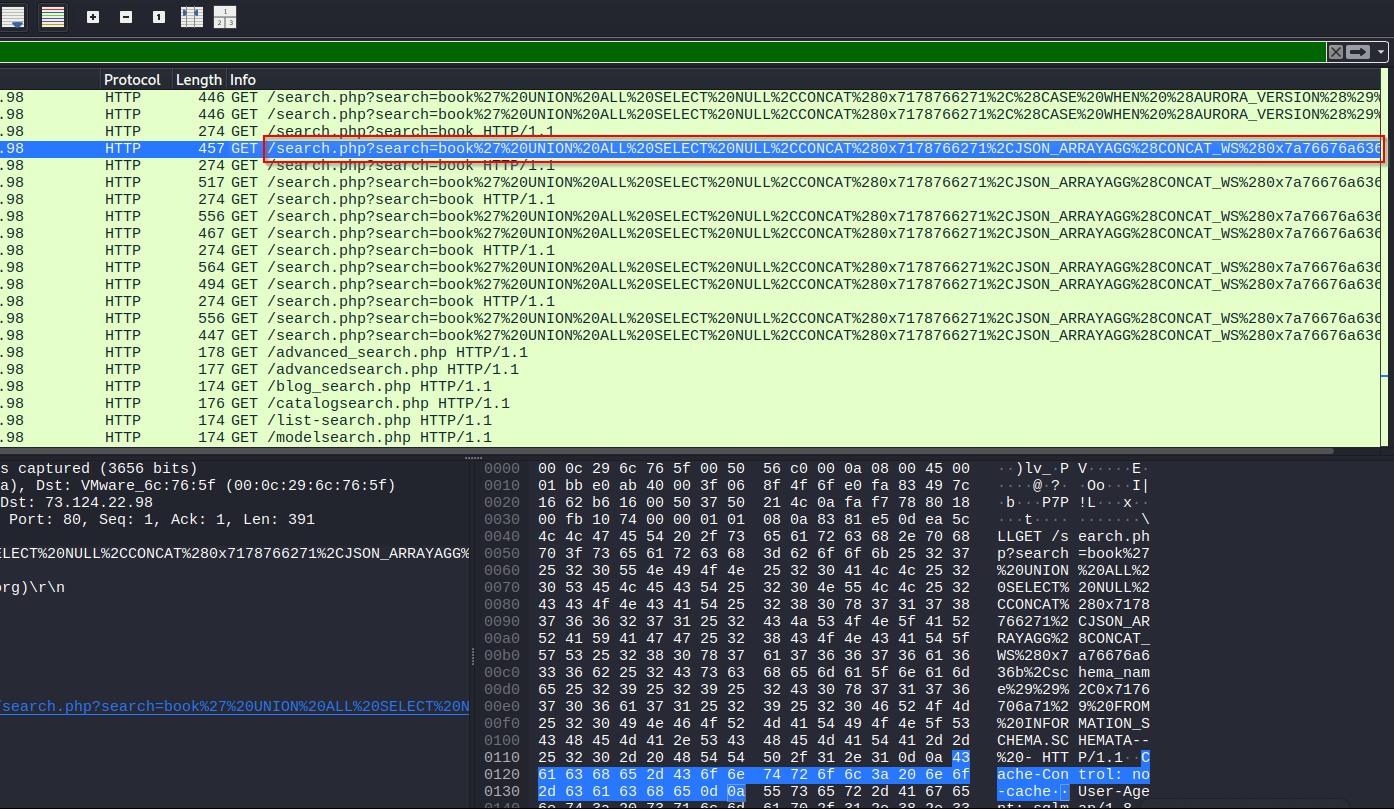
Task: Click the green display filter field
Action: click(660, 52)
